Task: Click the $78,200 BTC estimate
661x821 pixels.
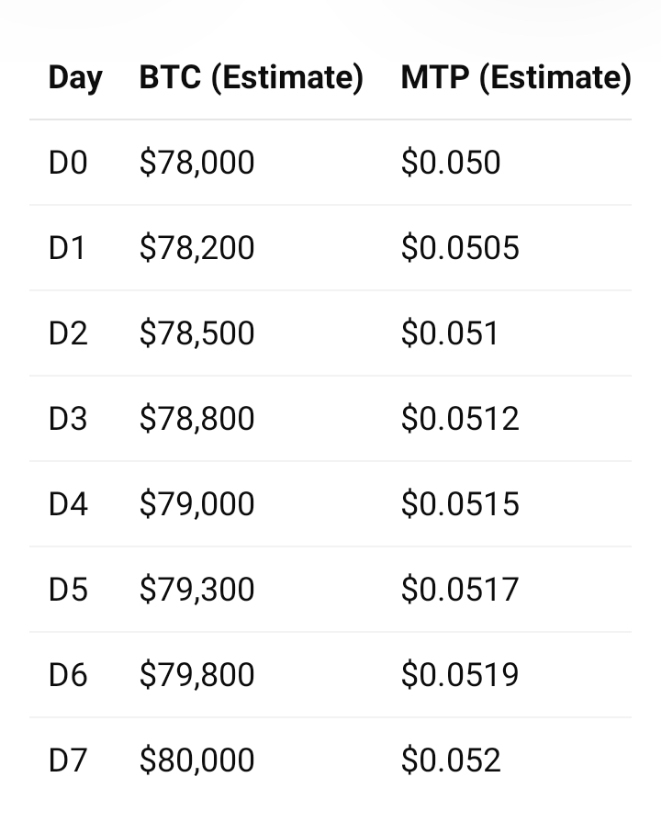Action: point(197,248)
